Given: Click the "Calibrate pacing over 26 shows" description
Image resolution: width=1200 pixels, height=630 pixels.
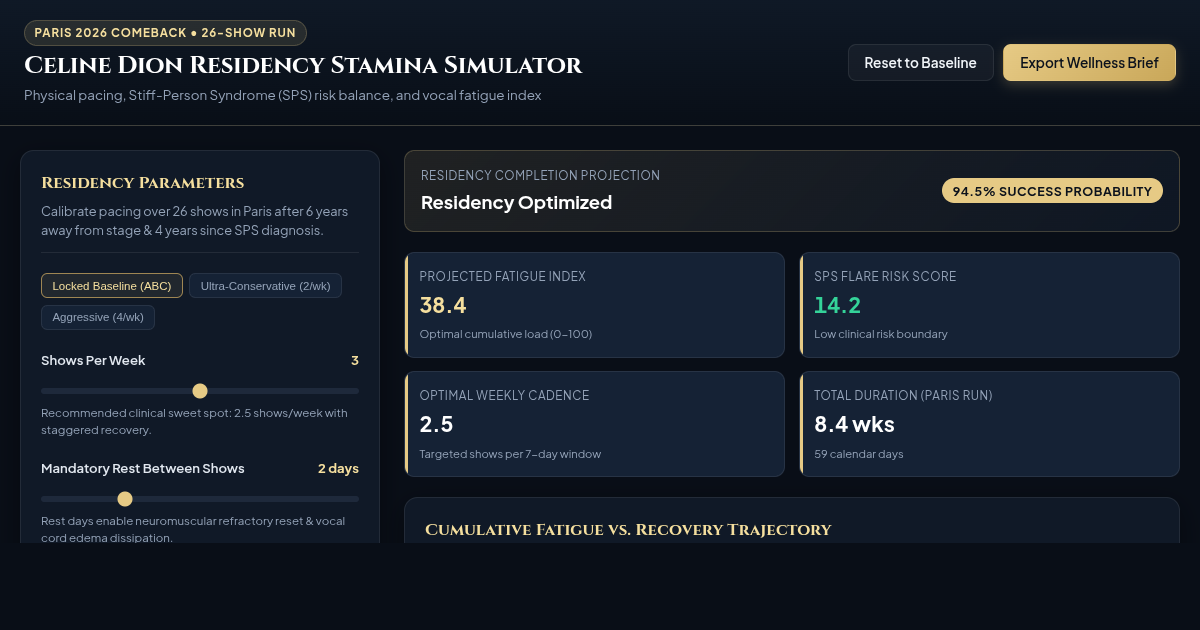Looking at the screenshot, I should tap(195, 221).
